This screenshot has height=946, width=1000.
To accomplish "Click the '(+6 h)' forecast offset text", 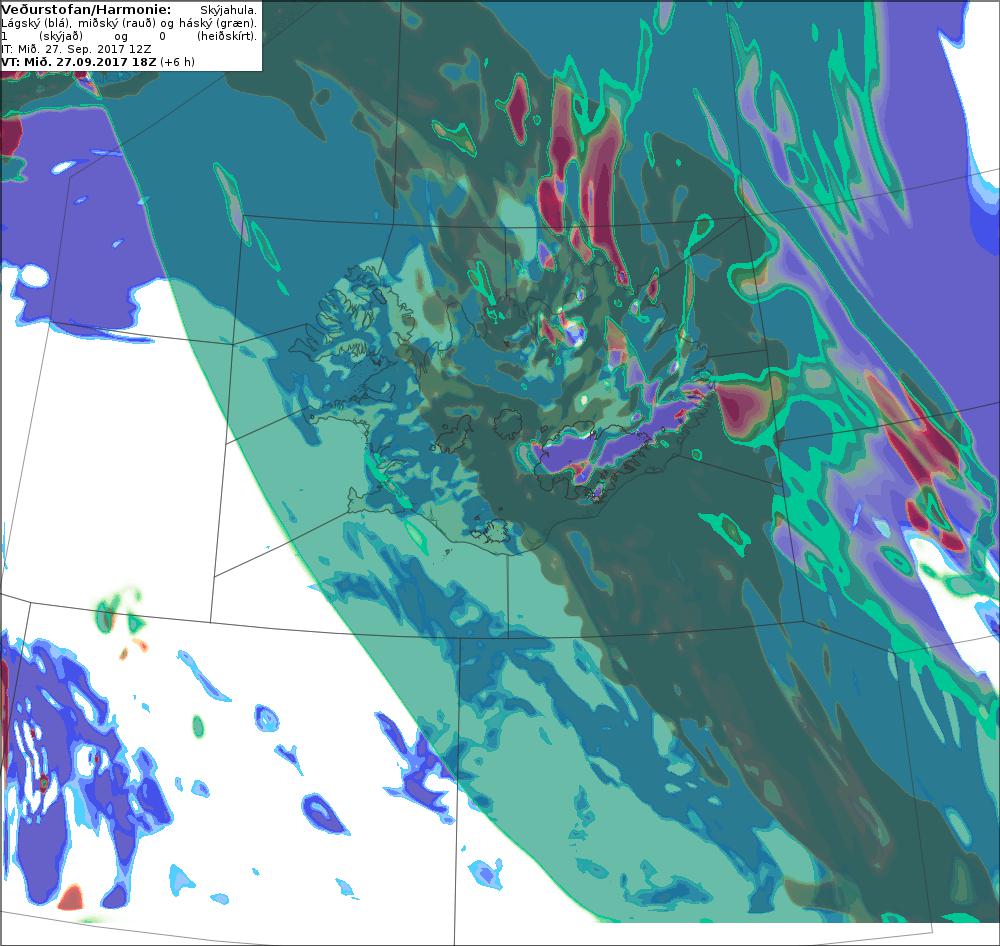I will point(177,62).
